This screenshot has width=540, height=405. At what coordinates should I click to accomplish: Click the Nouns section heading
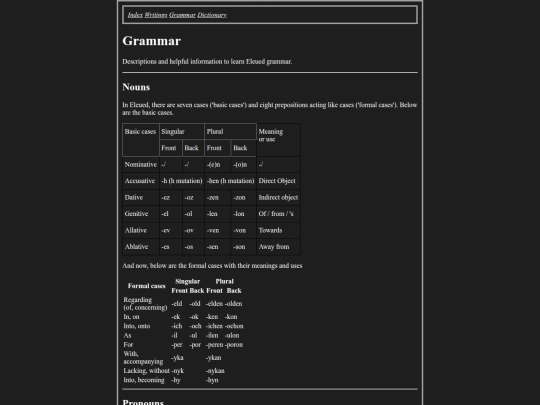click(136, 87)
